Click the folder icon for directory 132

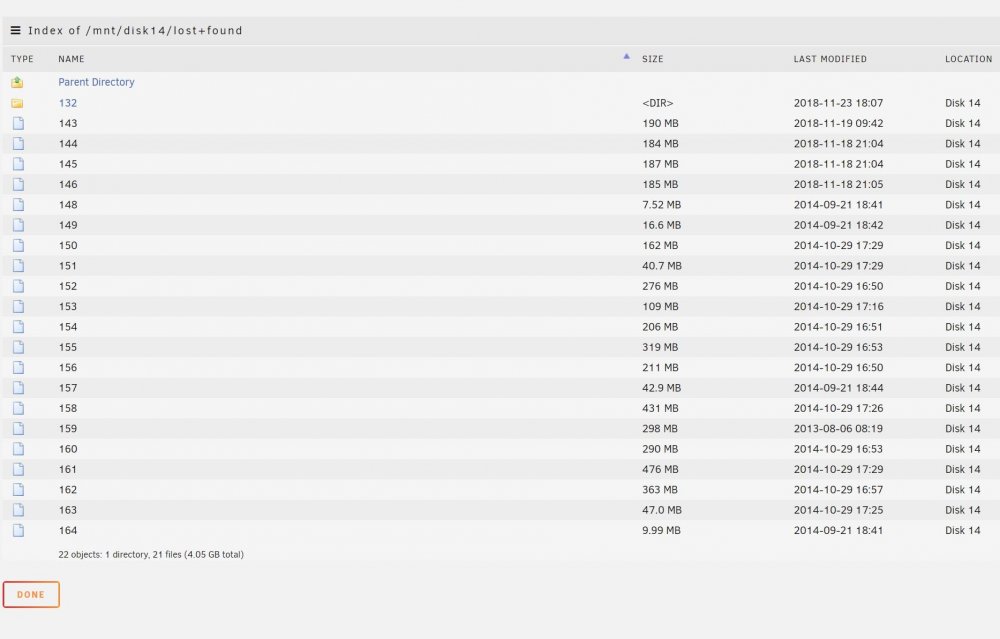coord(17,103)
